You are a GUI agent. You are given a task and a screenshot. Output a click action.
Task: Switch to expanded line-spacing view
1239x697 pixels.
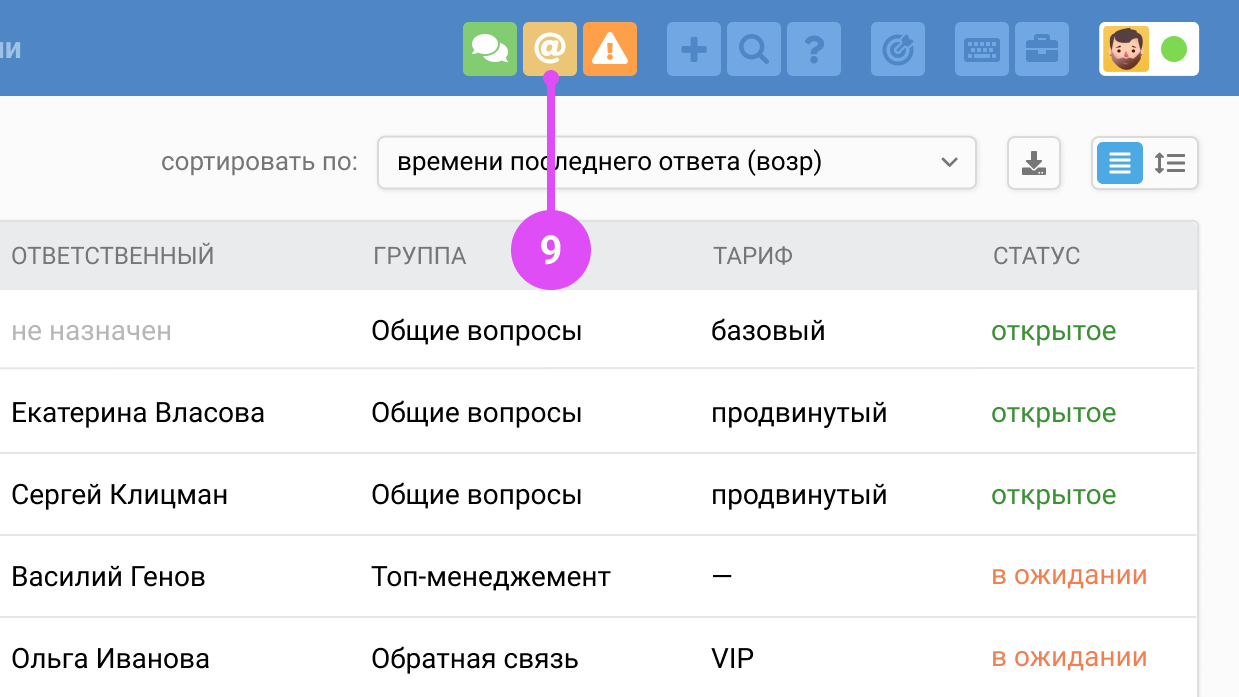[1170, 163]
